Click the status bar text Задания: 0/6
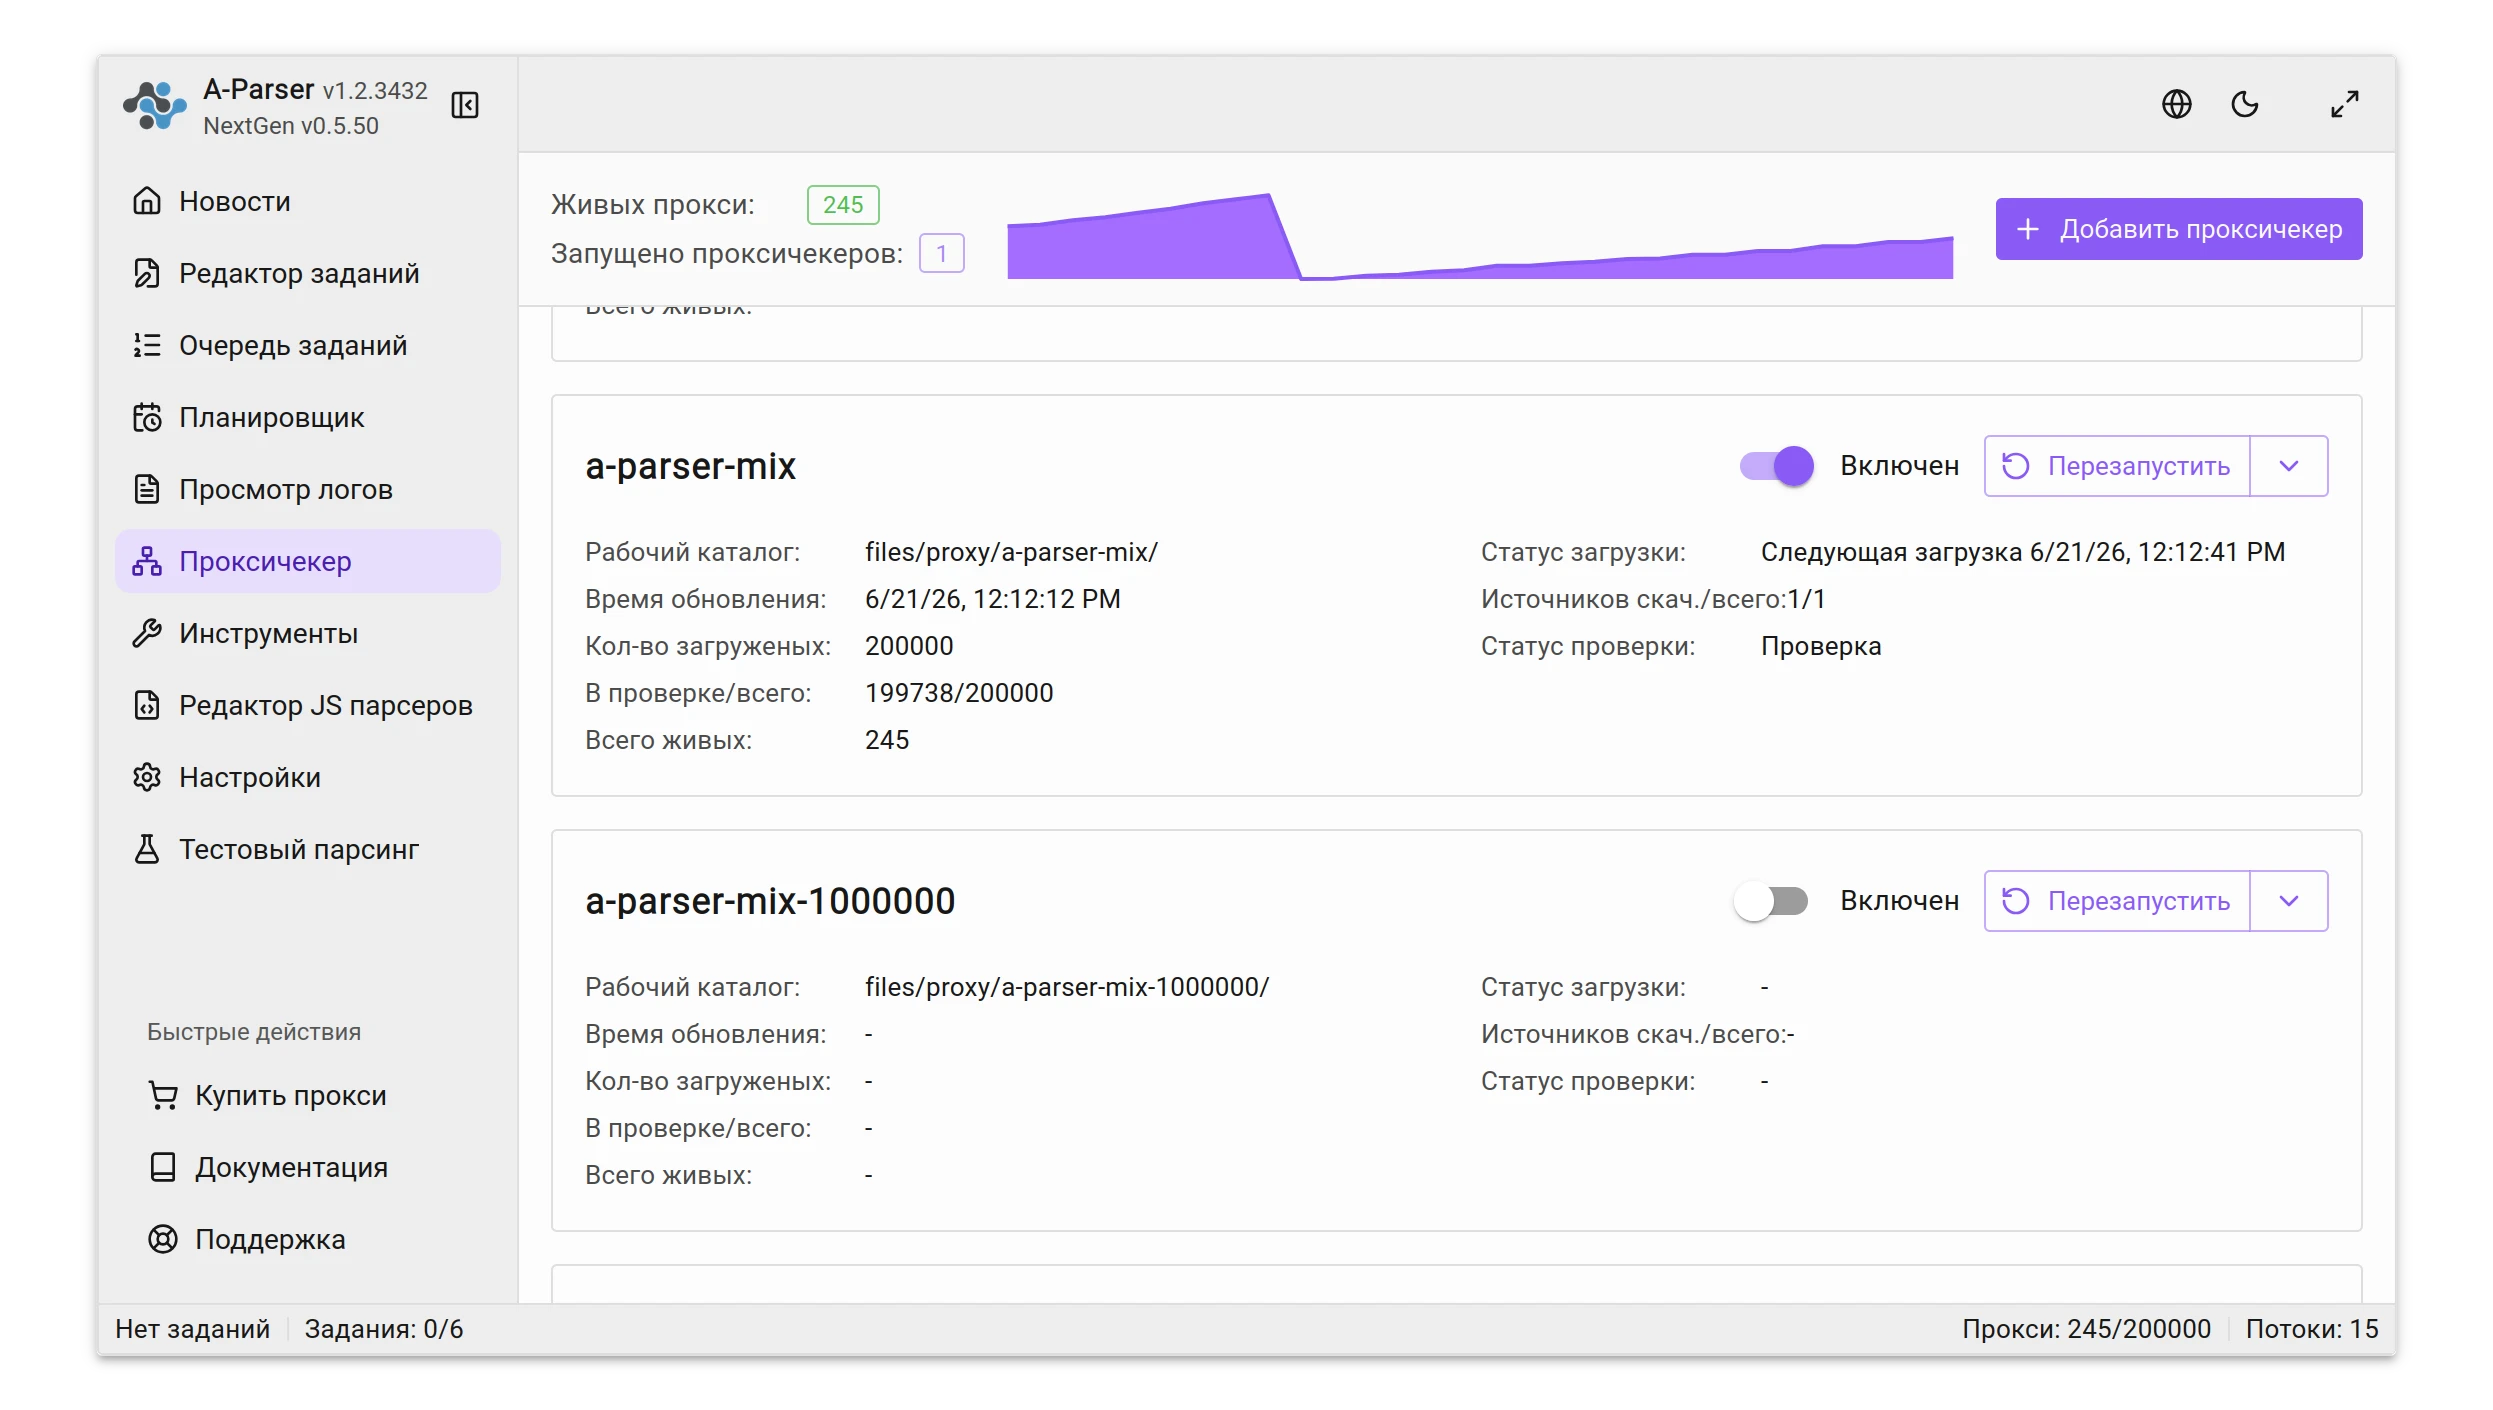The width and height of the screenshot is (2493, 1410). [384, 1329]
